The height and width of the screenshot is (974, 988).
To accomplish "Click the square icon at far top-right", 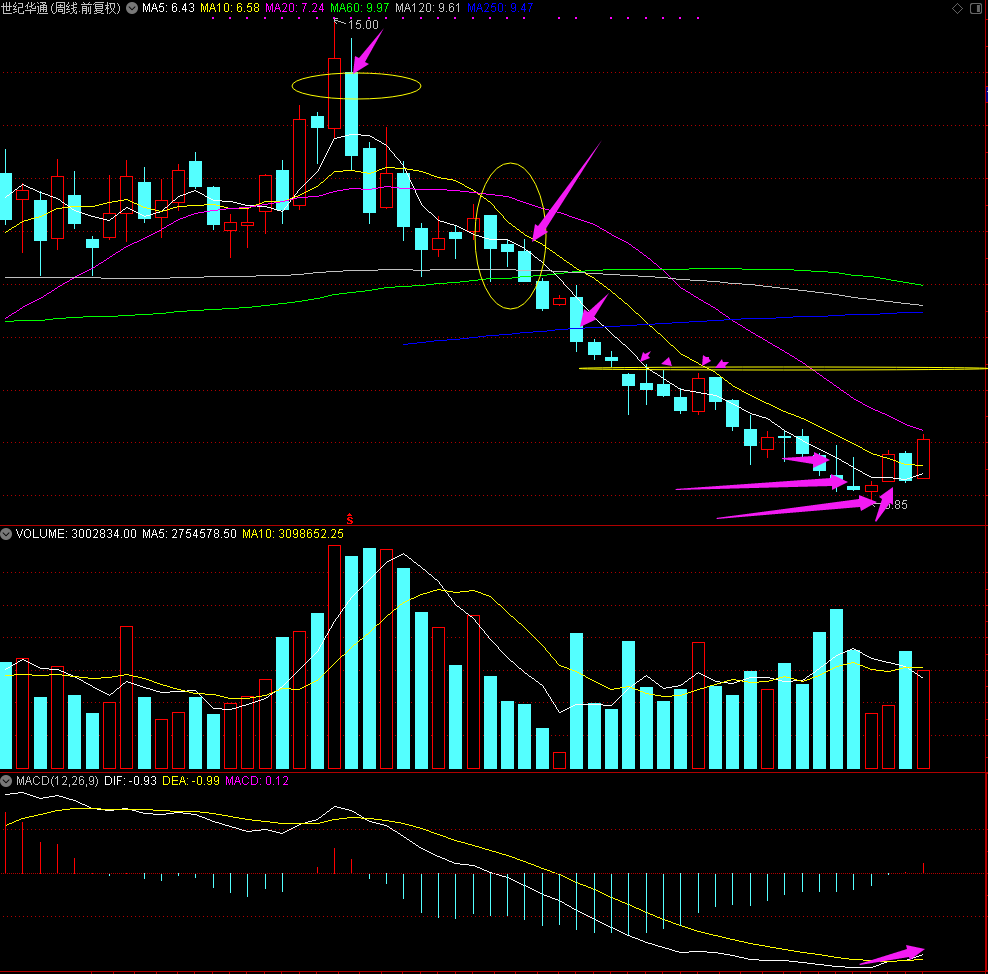I will coord(977,8).
